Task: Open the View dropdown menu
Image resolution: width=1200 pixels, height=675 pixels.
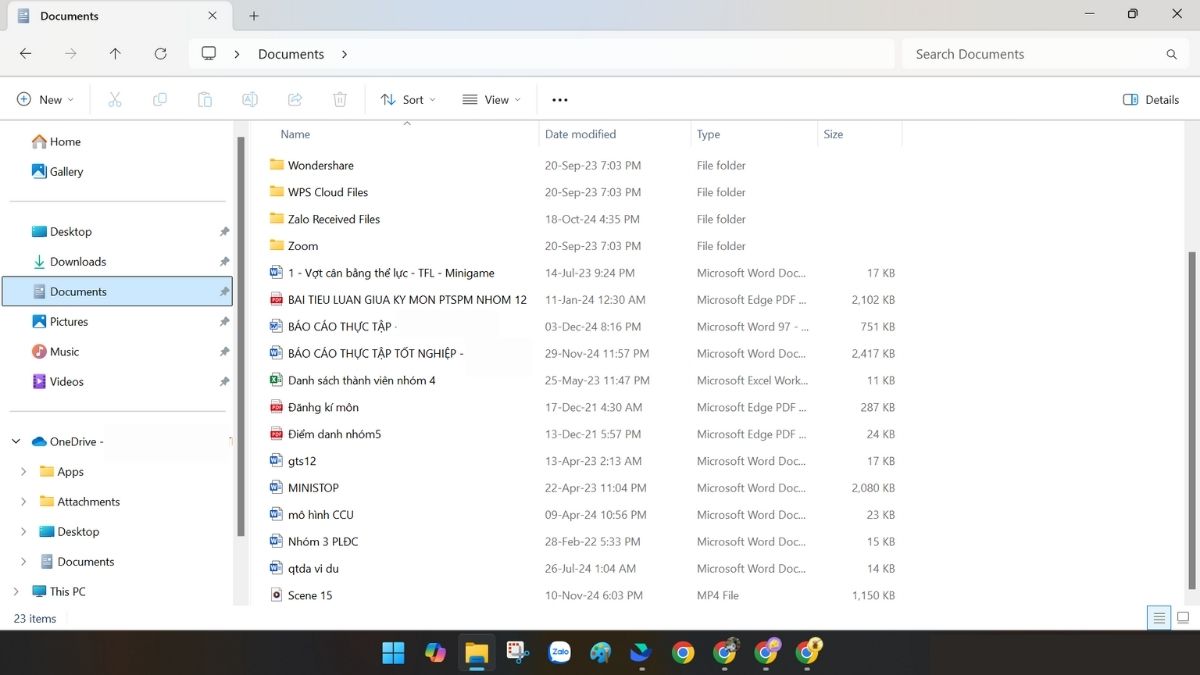Action: (x=491, y=100)
